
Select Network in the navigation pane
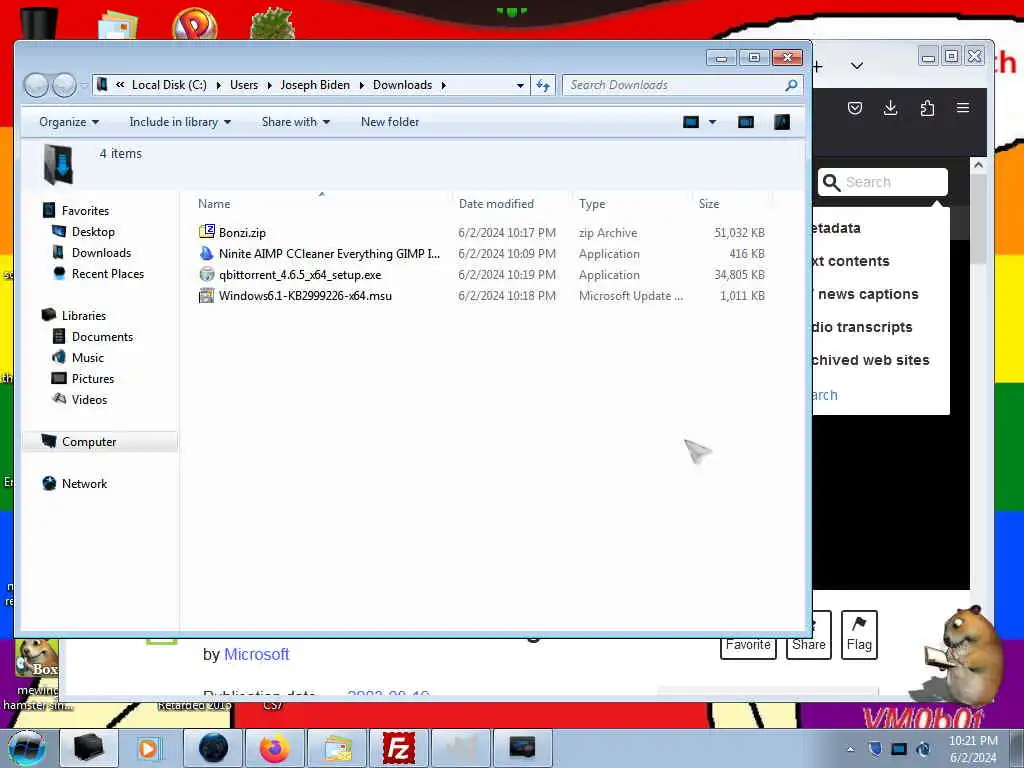point(84,484)
